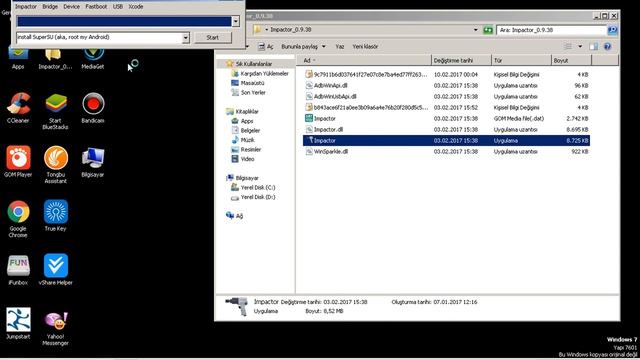Select Karşıdan Yüklemeler in sidebar
Image resolution: width=640 pixels, height=360 pixels.
(264, 73)
